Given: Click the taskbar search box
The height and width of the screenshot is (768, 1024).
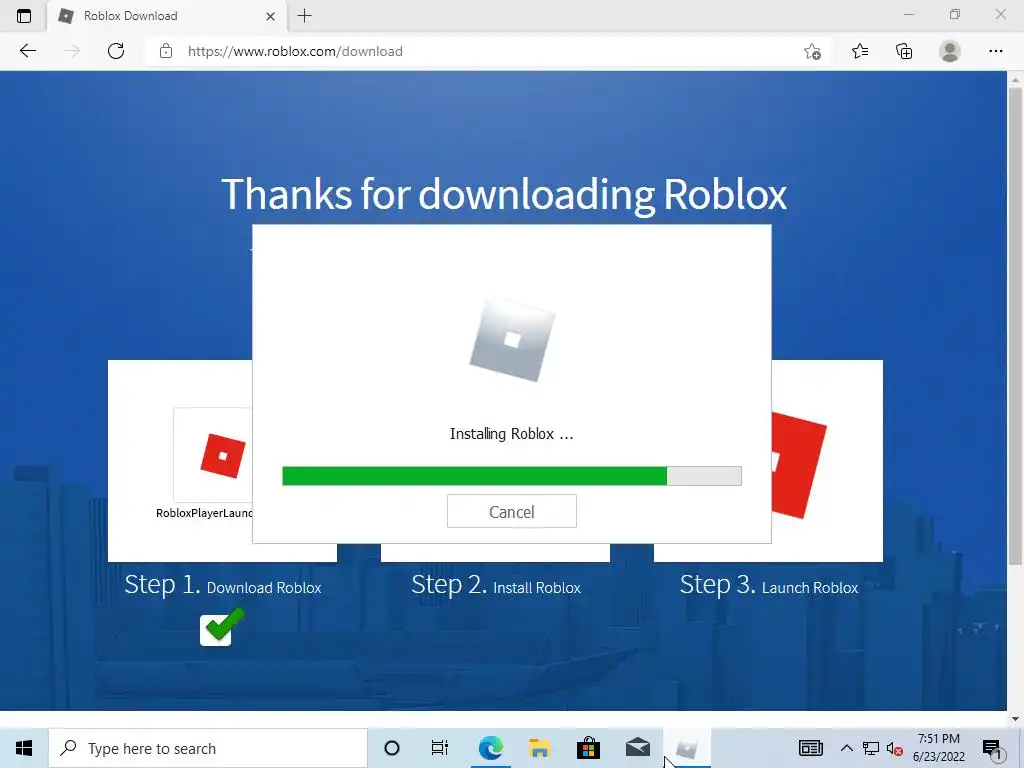Looking at the screenshot, I should click(x=208, y=748).
